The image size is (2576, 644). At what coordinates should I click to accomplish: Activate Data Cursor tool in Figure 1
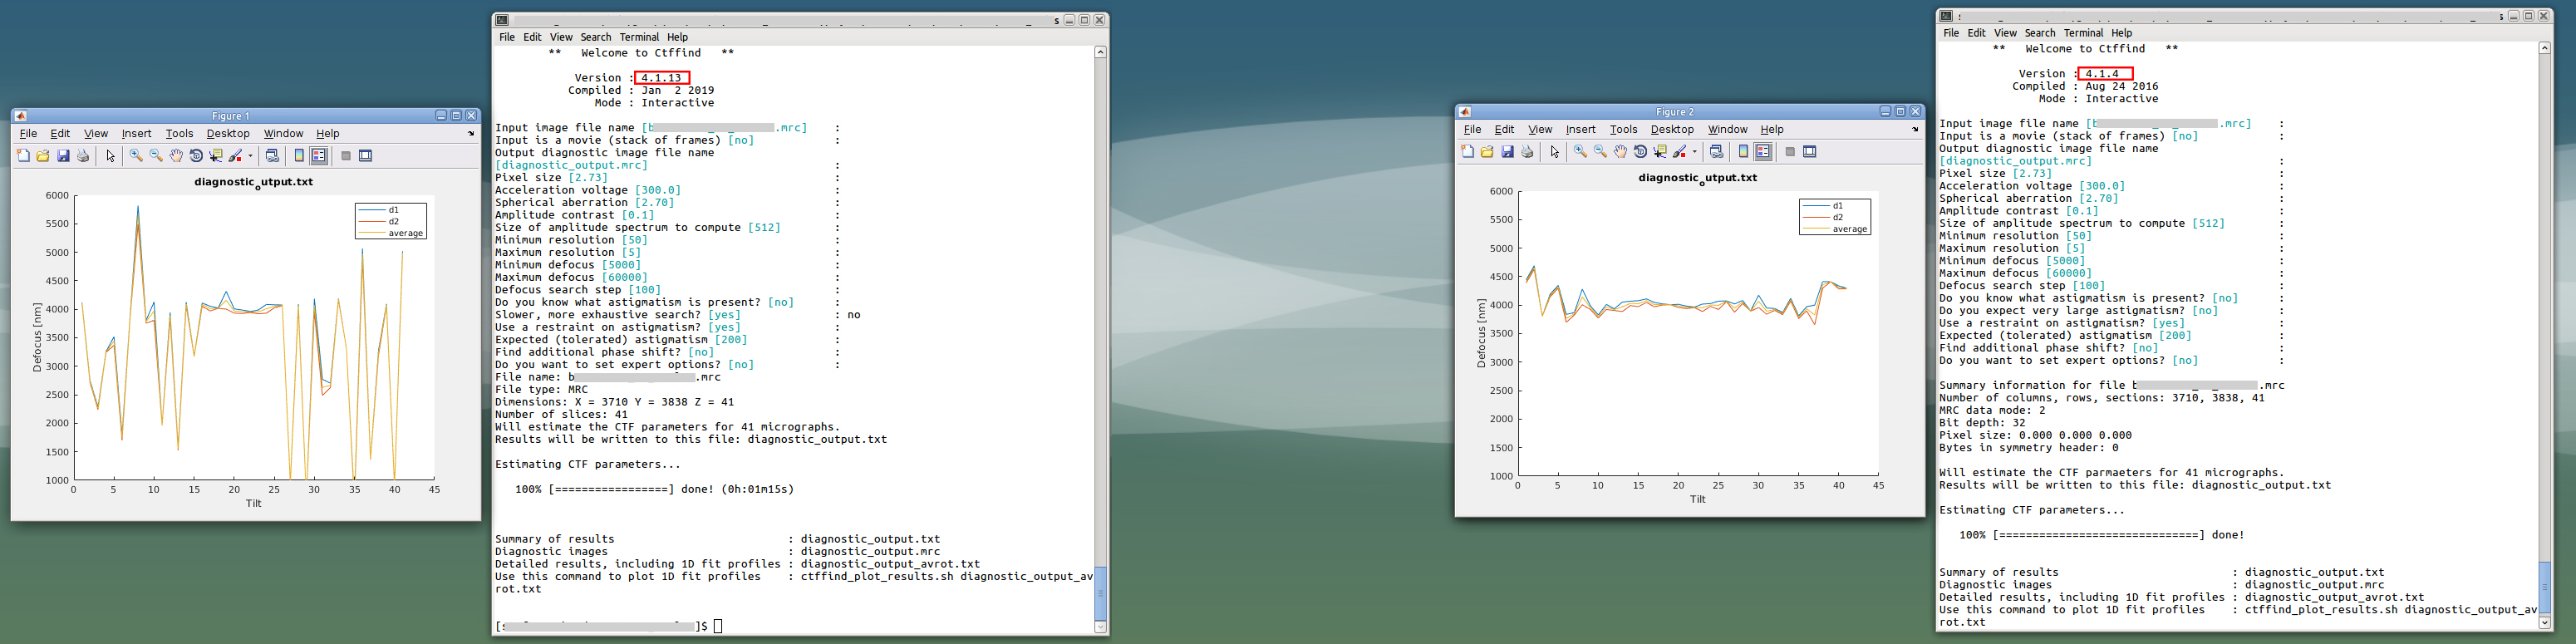click(x=216, y=156)
